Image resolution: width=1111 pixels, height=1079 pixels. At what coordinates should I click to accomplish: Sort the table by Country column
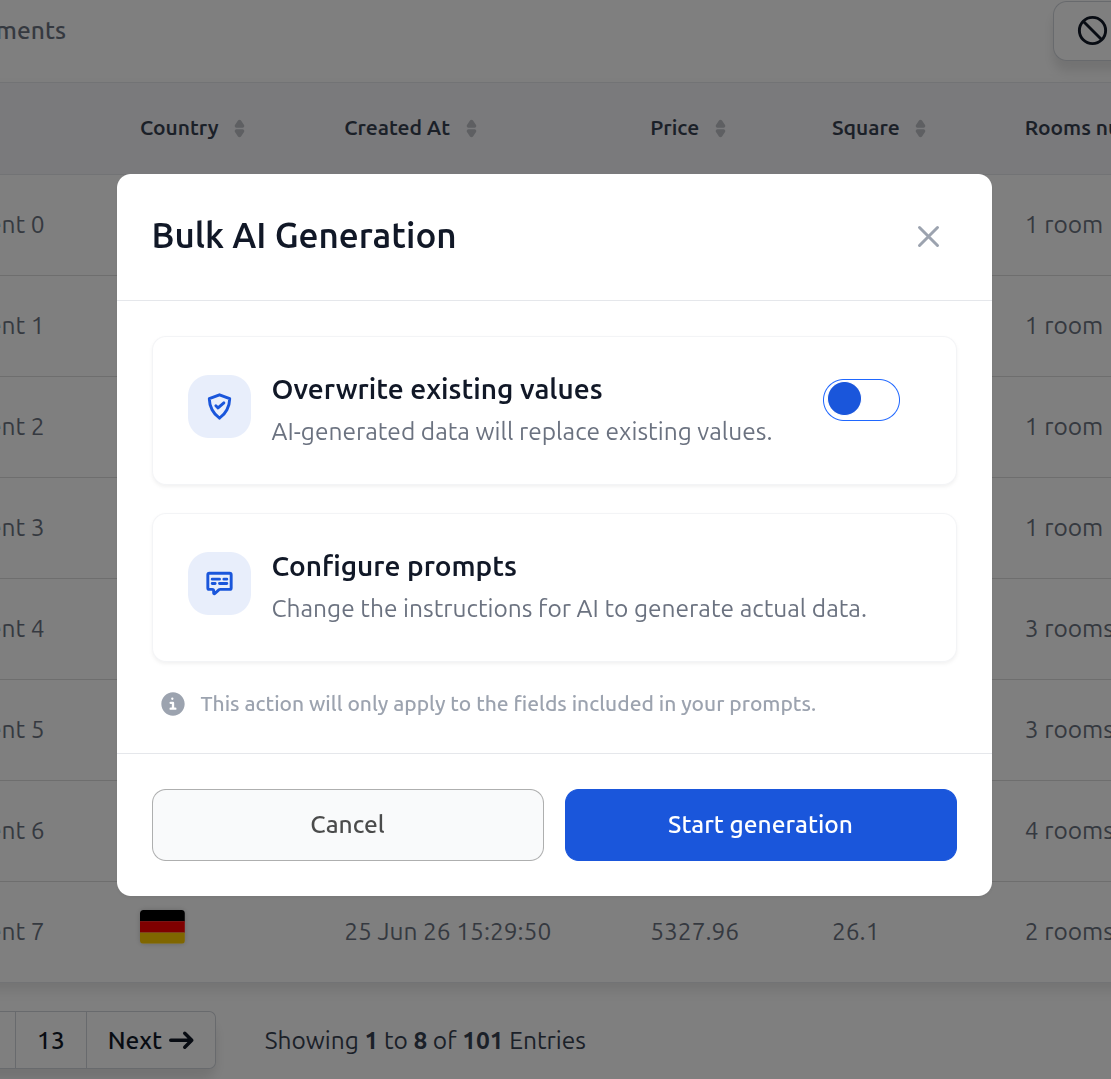coord(239,128)
